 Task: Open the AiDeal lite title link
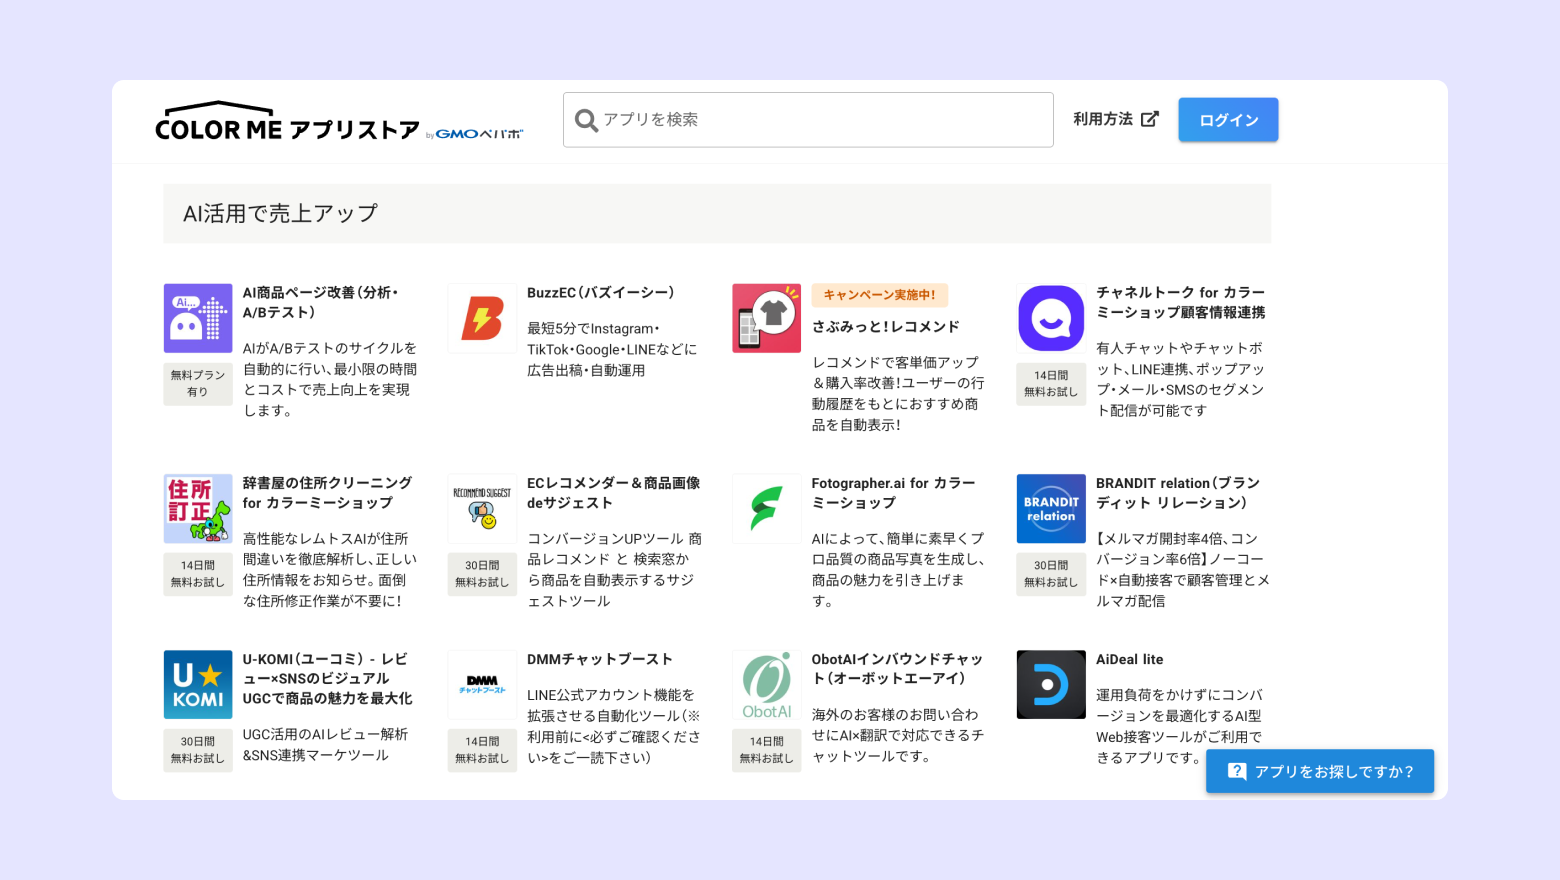click(x=1130, y=659)
